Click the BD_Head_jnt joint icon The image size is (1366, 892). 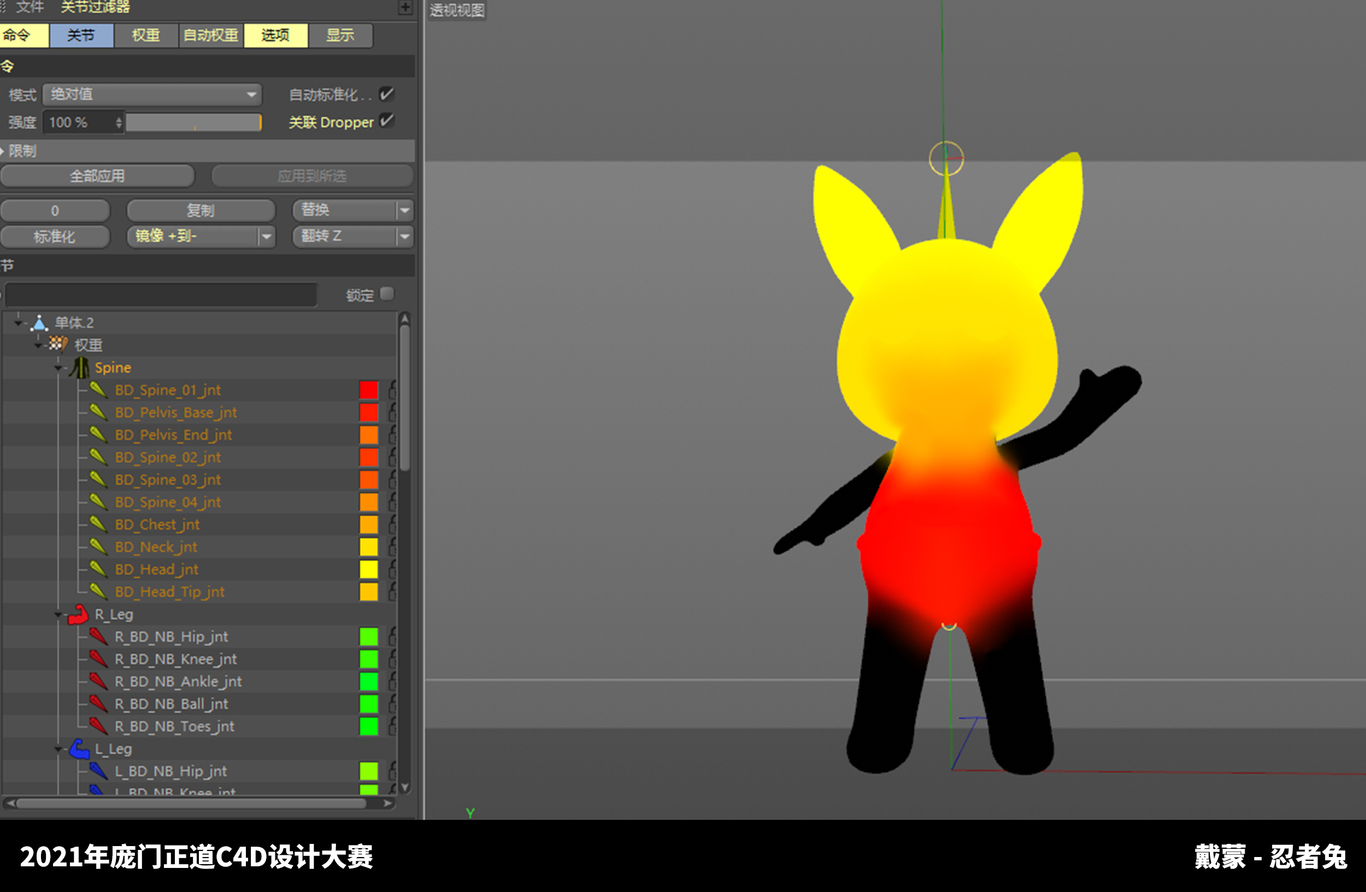coord(98,569)
